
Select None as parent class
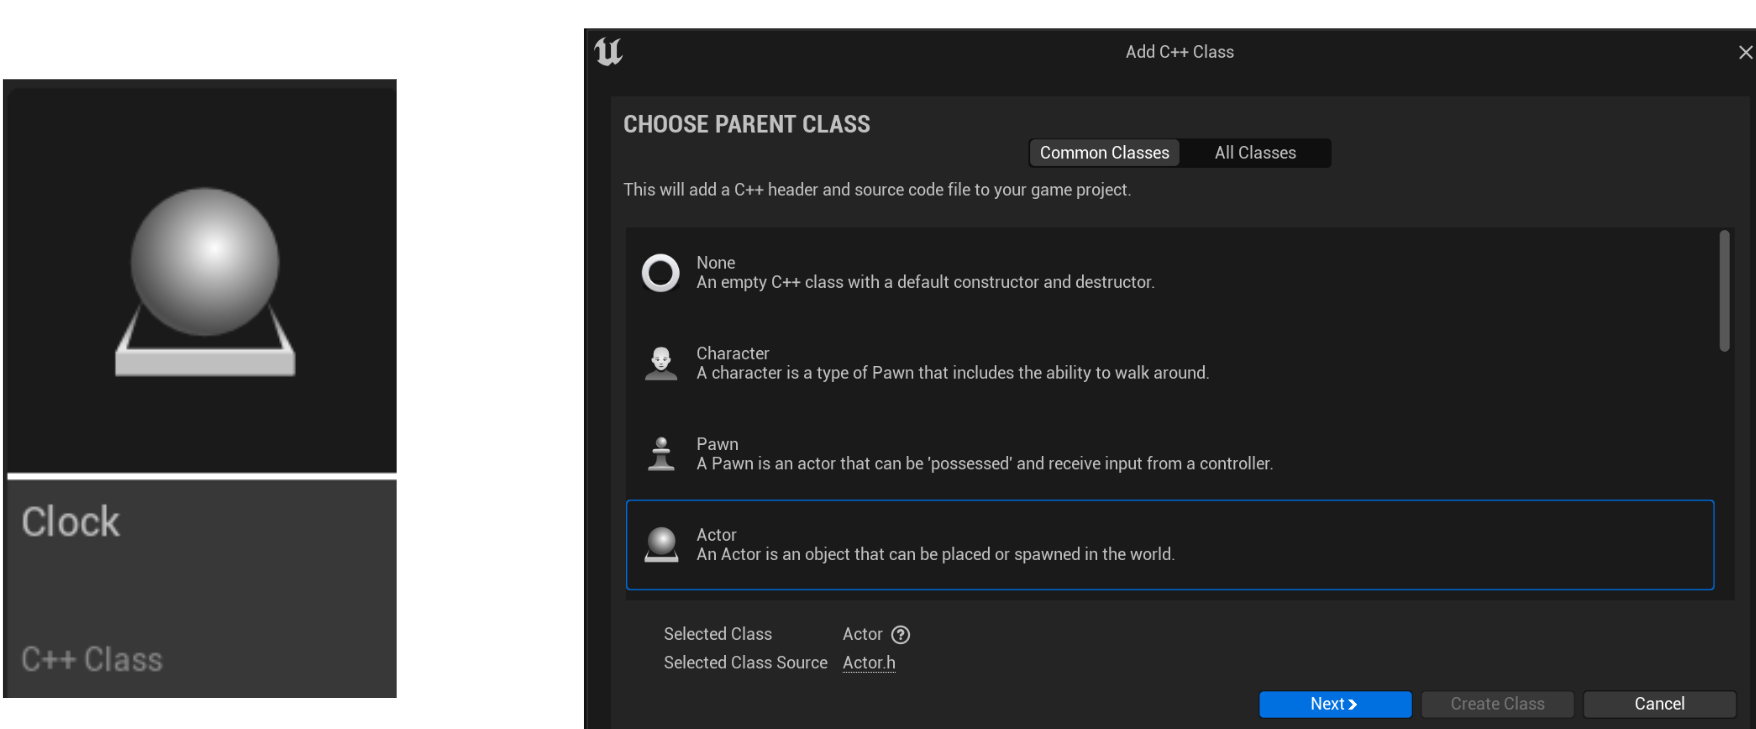[925, 273]
